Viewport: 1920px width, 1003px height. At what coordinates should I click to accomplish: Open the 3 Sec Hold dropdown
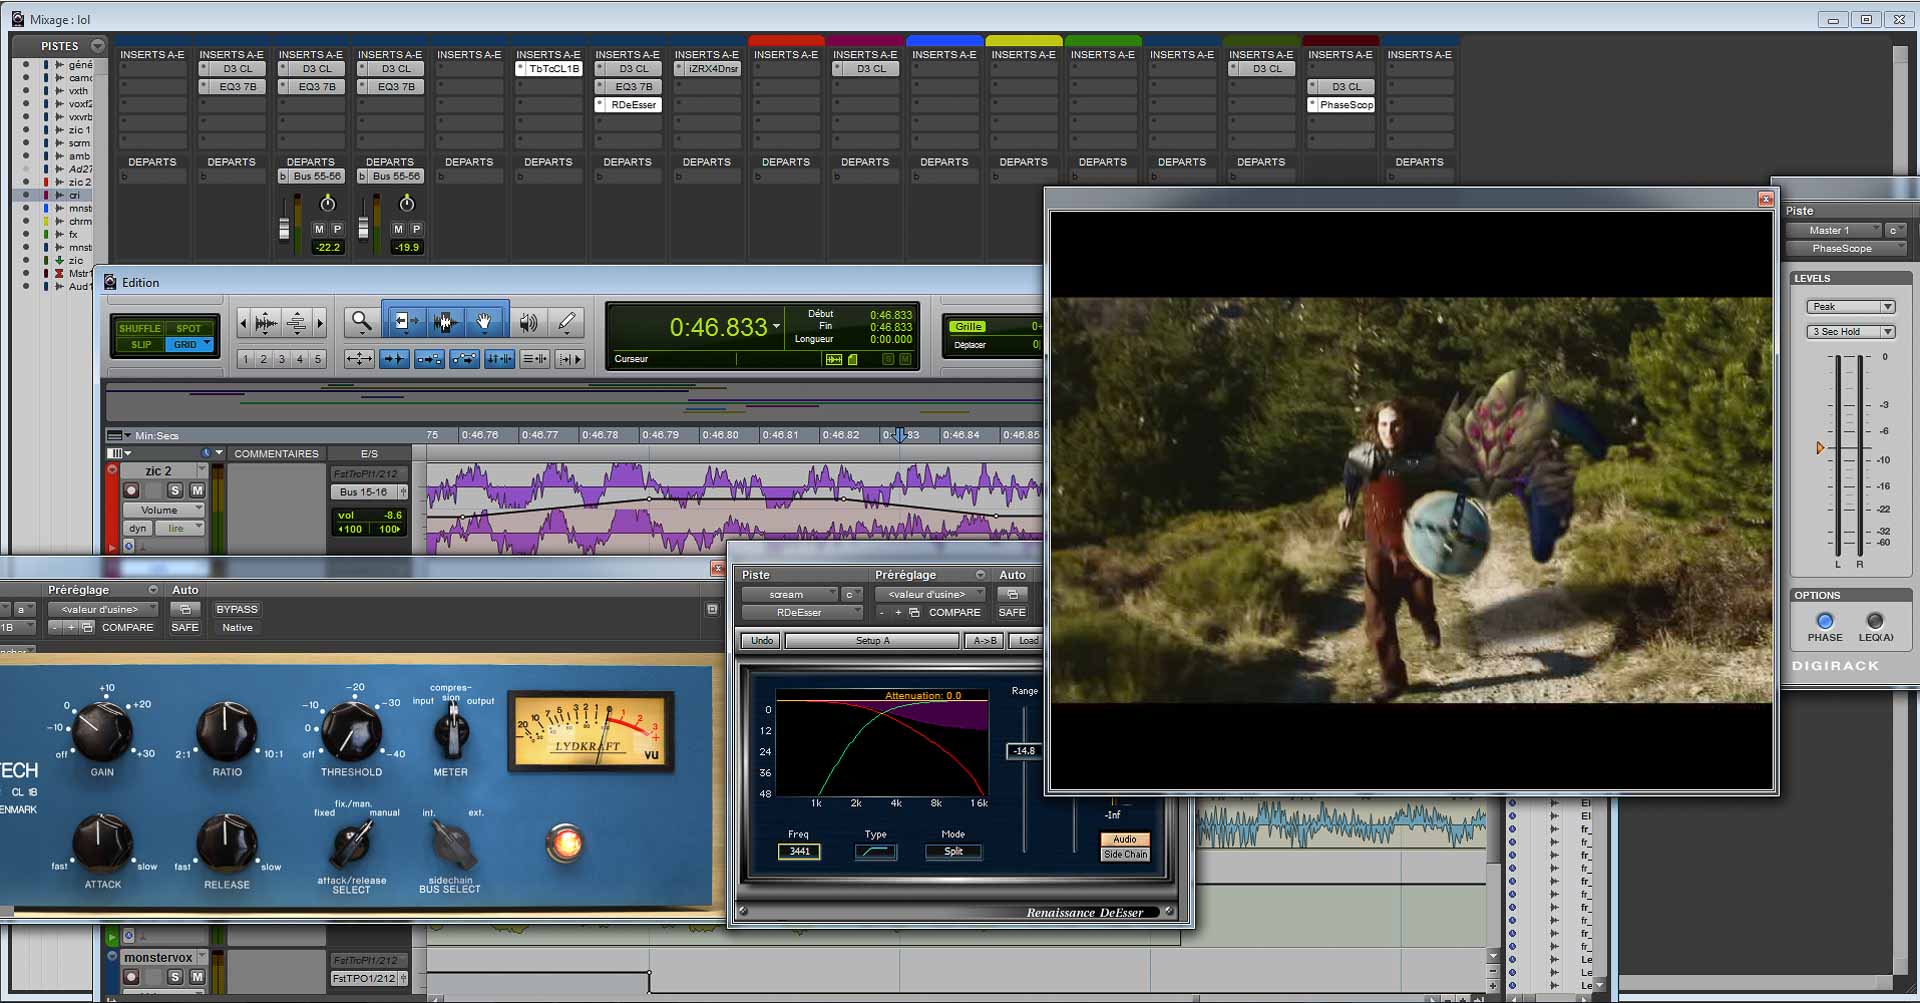pos(1850,332)
